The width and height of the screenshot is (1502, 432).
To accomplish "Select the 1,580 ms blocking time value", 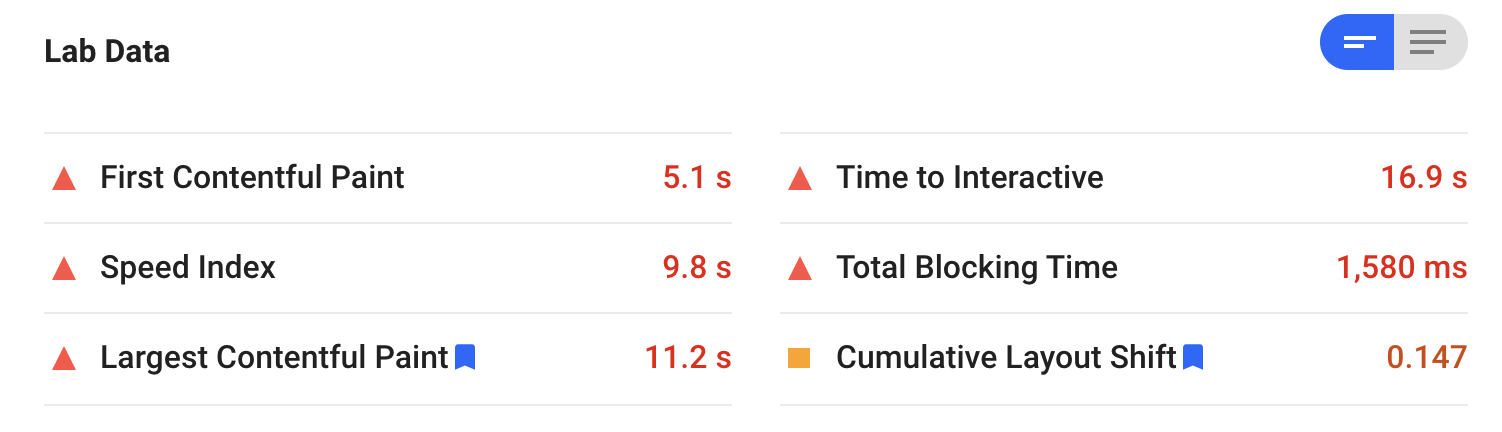I will click(x=1402, y=268).
